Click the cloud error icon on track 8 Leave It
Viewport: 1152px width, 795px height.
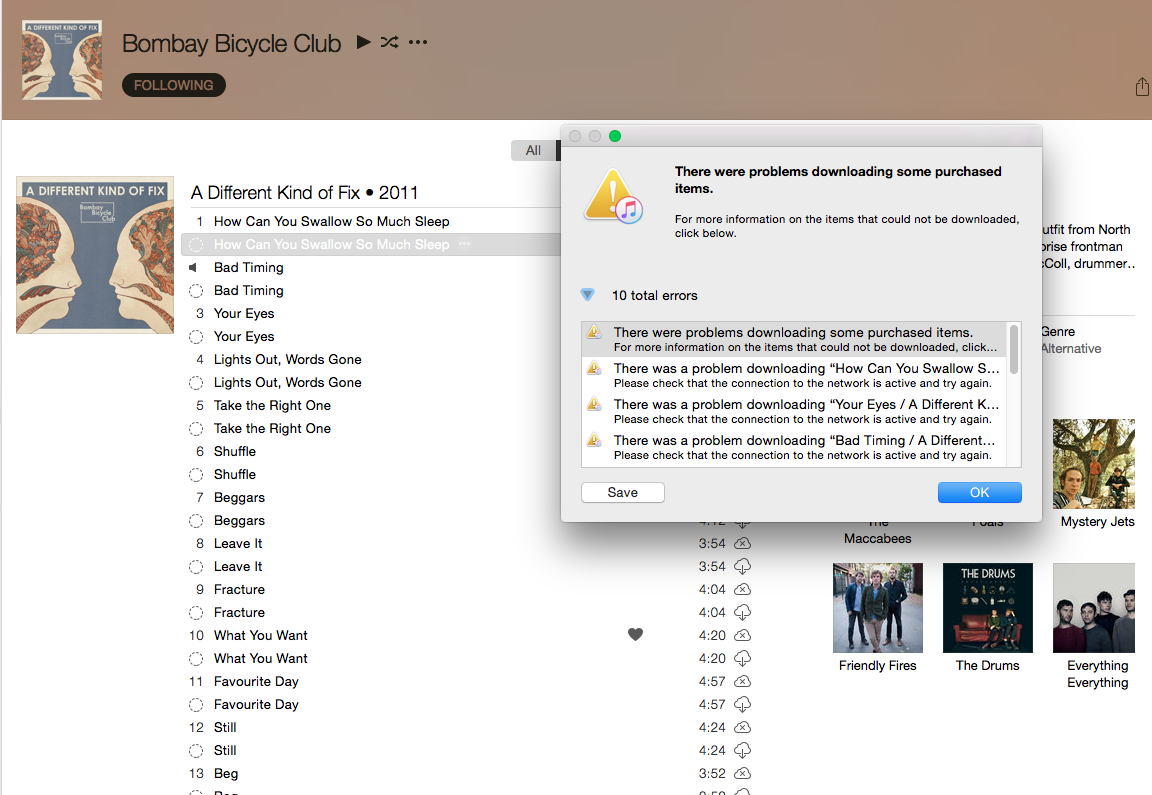pos(743,544)
